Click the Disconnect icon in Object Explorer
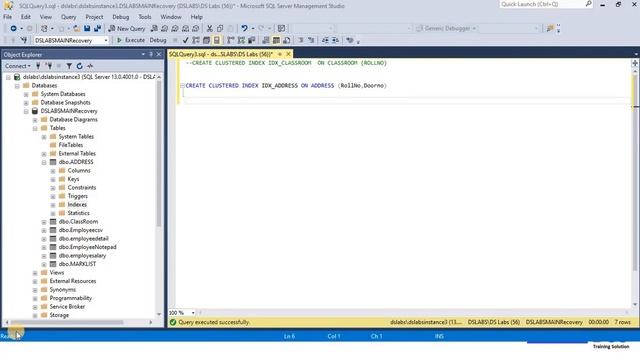This screenshot has width=640, height=360. pyautogui.click(x=49, y=66)
